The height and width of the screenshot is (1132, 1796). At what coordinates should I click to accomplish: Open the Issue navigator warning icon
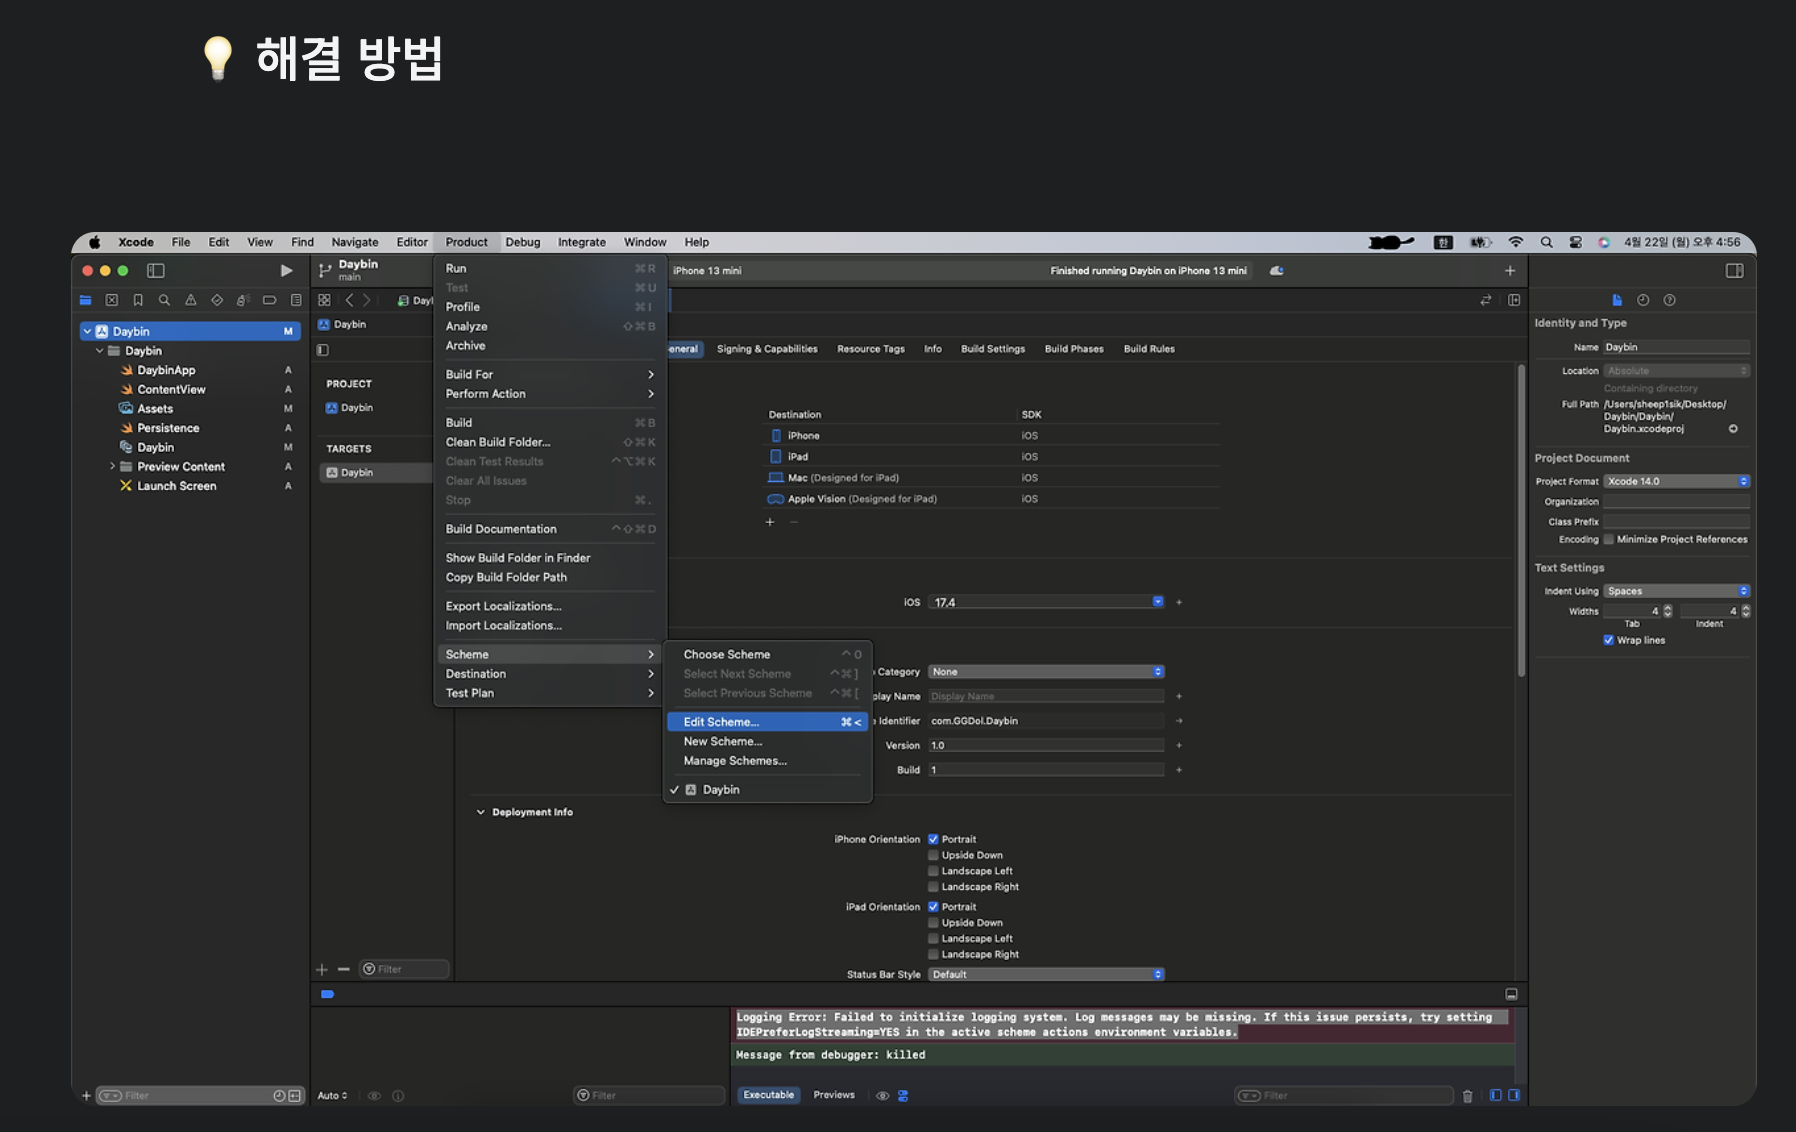(x=190, y=300)
